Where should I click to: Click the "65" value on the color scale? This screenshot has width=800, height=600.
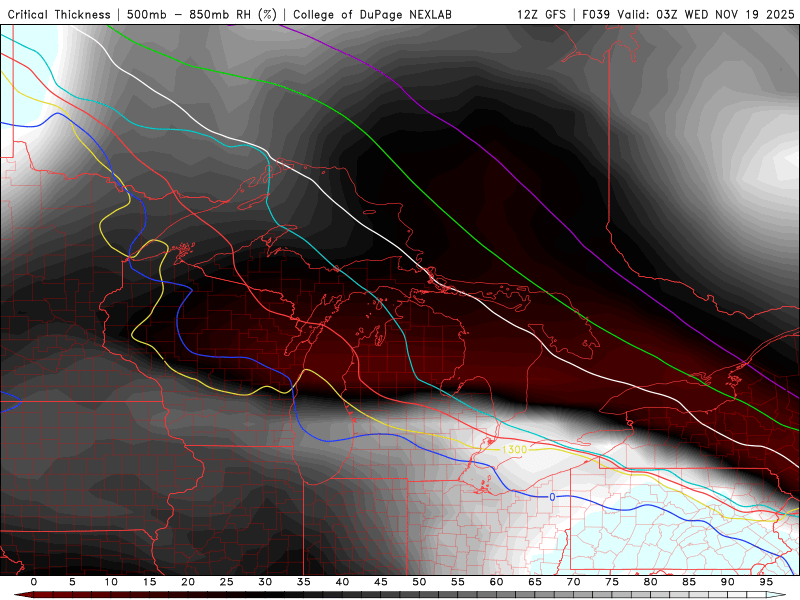535,582
